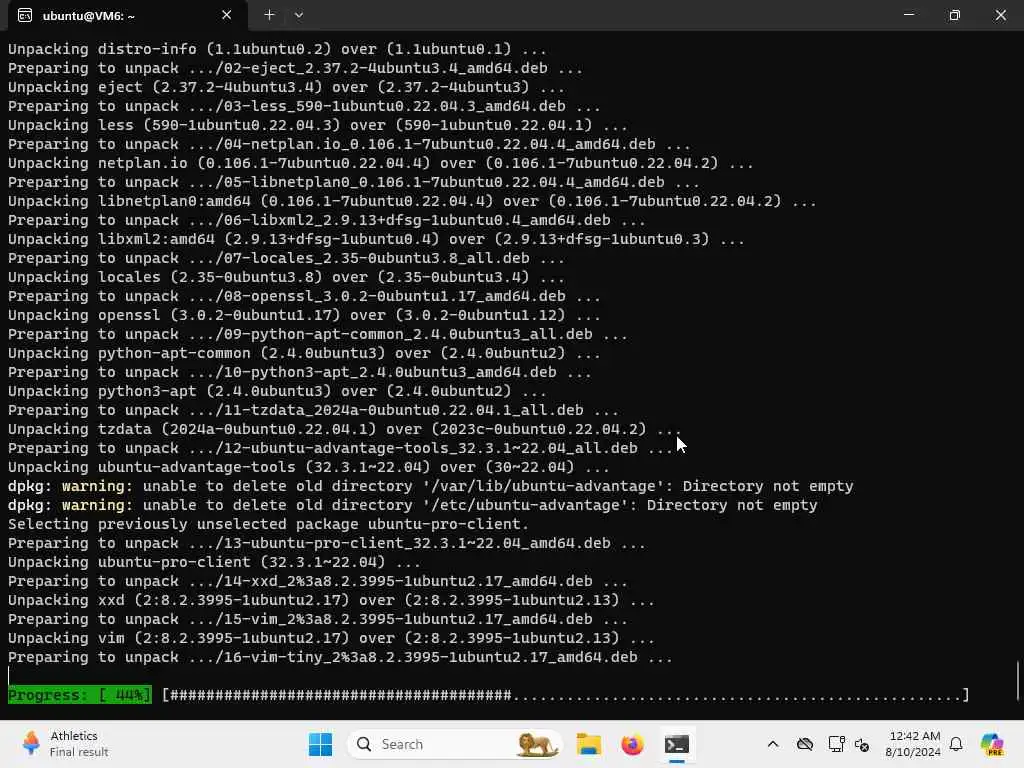Click the lion search highlight icon

pyautogui.click(x=537, y=744)
